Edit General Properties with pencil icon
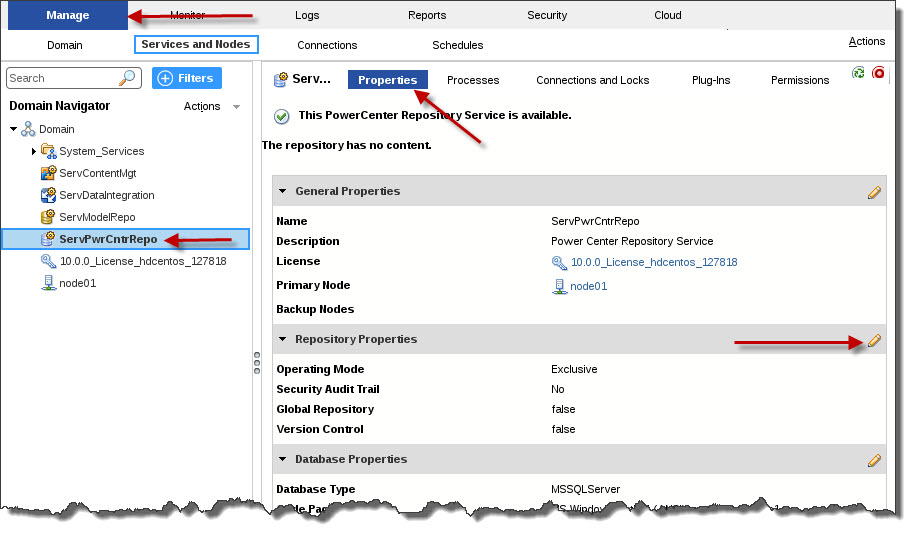The height and width of the screenshot is (541, 912). (874, 193)
